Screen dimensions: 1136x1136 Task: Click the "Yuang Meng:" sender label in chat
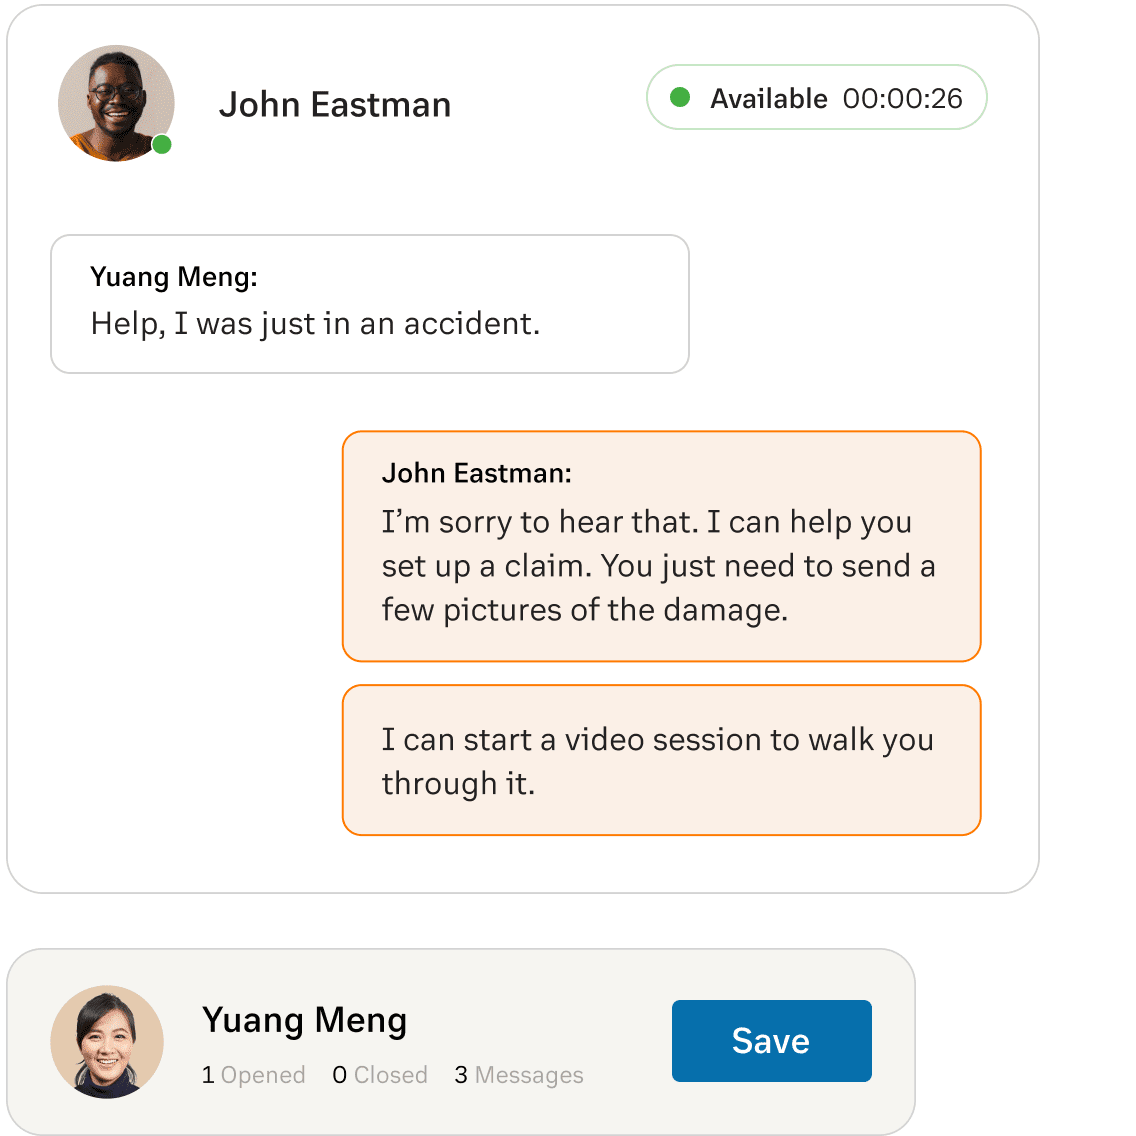click(x=174, y=277)
